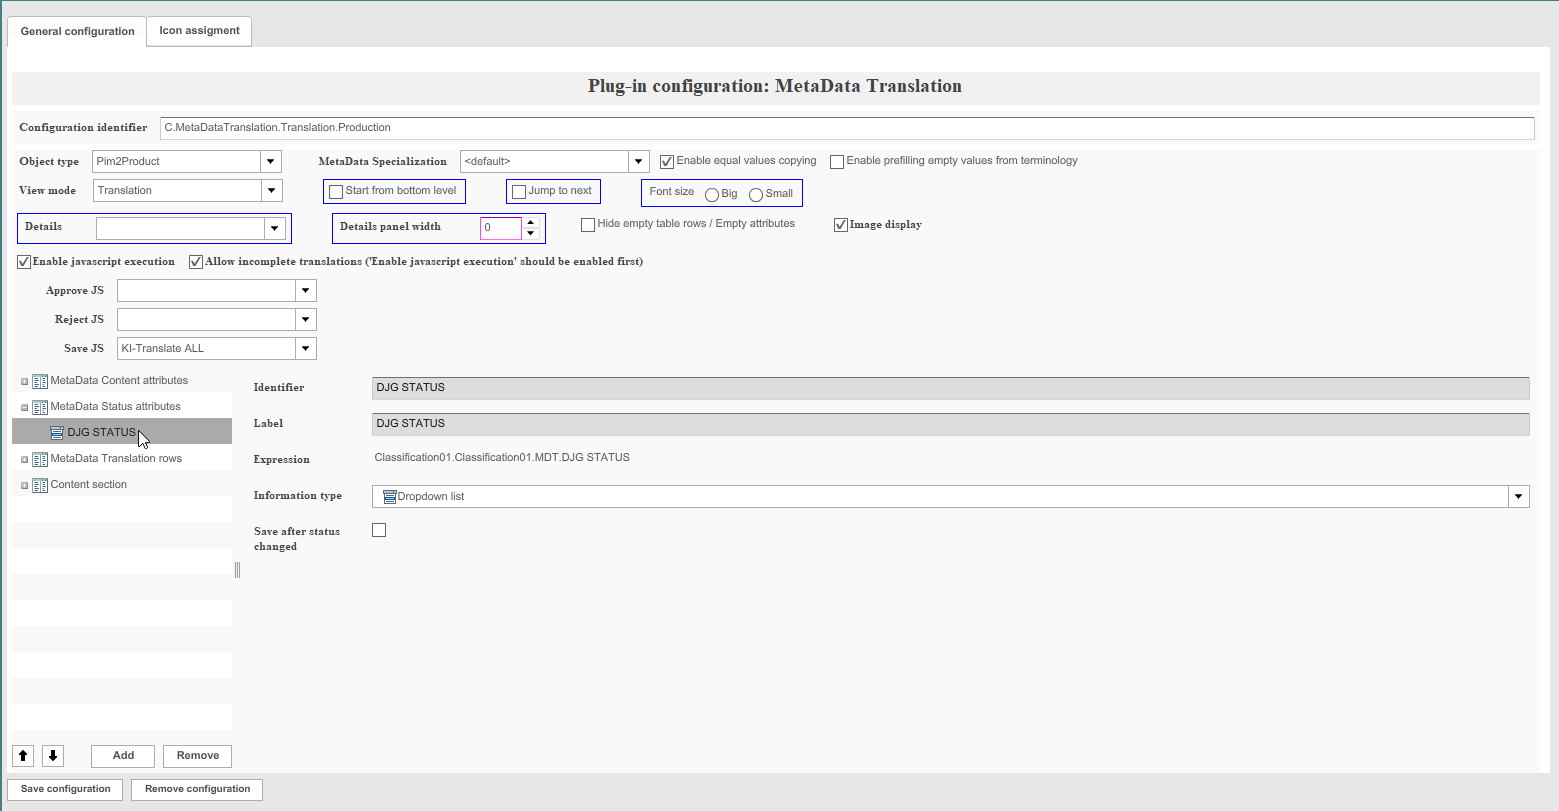Screen dimensions: 1559x811
Task: Open the Object type dropdown
Action: (270, 160)
